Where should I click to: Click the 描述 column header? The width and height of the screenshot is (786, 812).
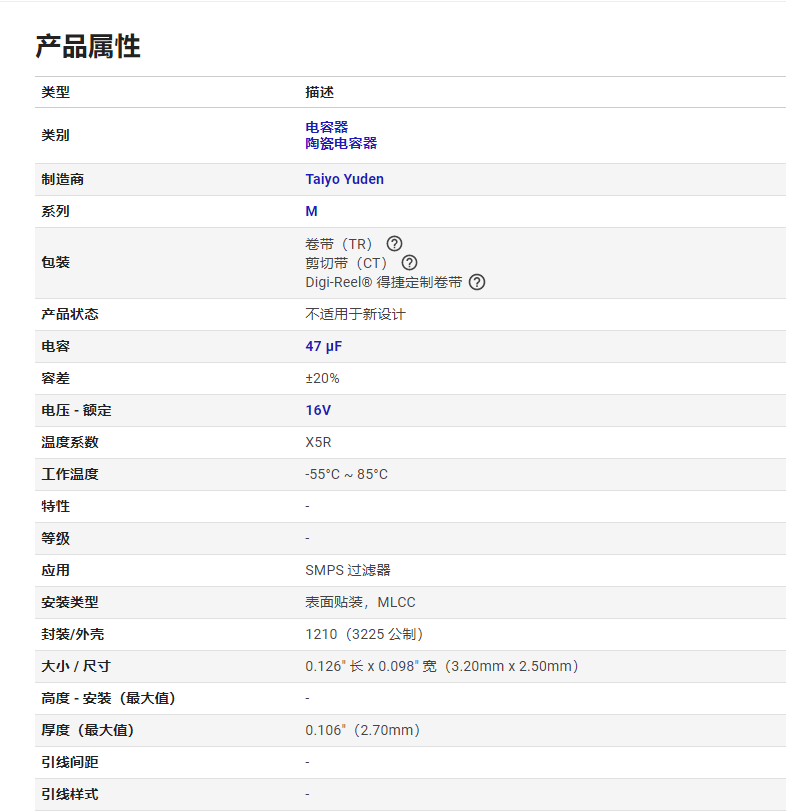[x=319, y=92]
